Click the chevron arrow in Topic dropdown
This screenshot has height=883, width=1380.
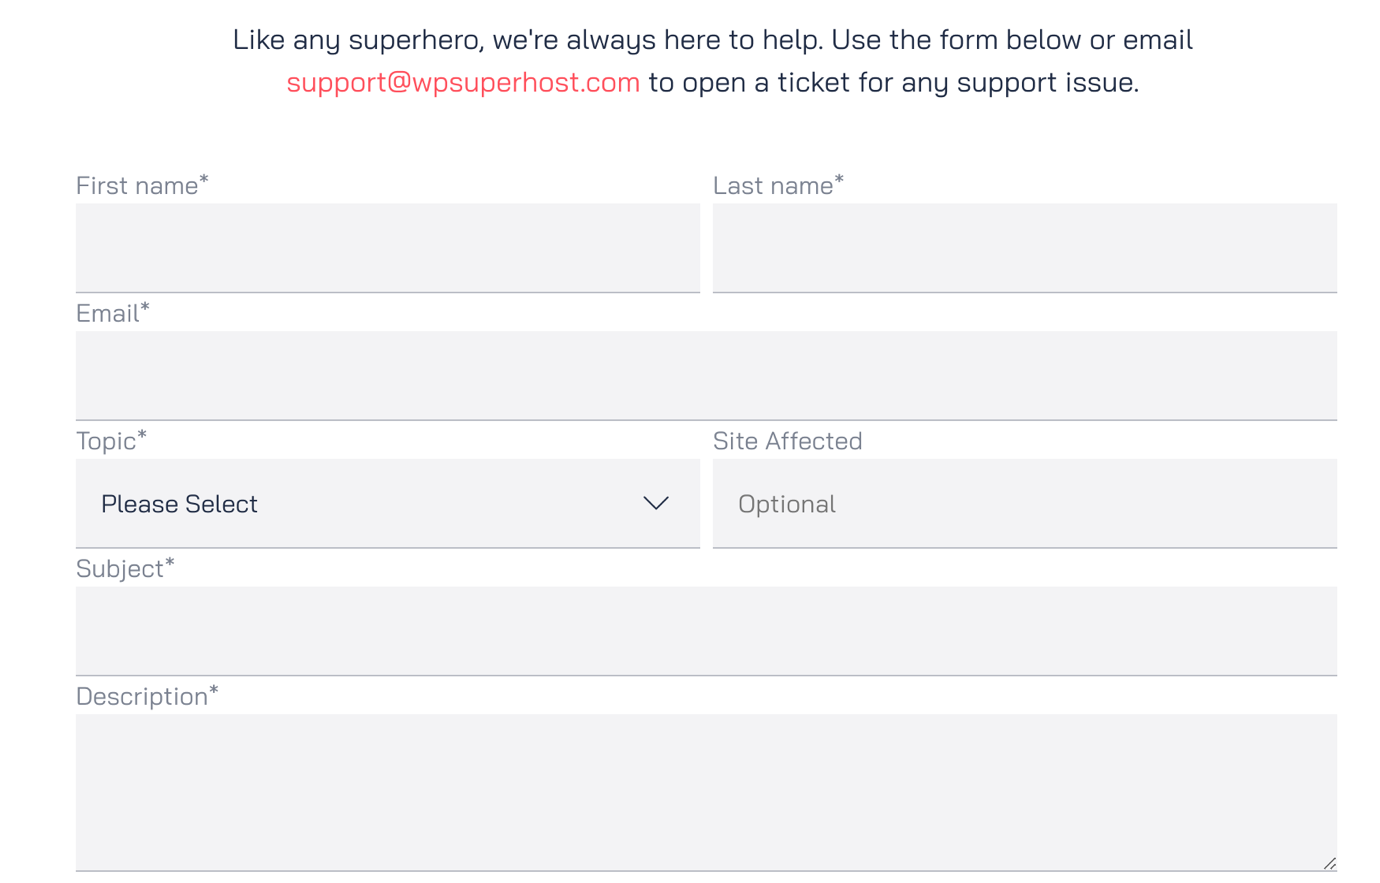pos(656,503)
